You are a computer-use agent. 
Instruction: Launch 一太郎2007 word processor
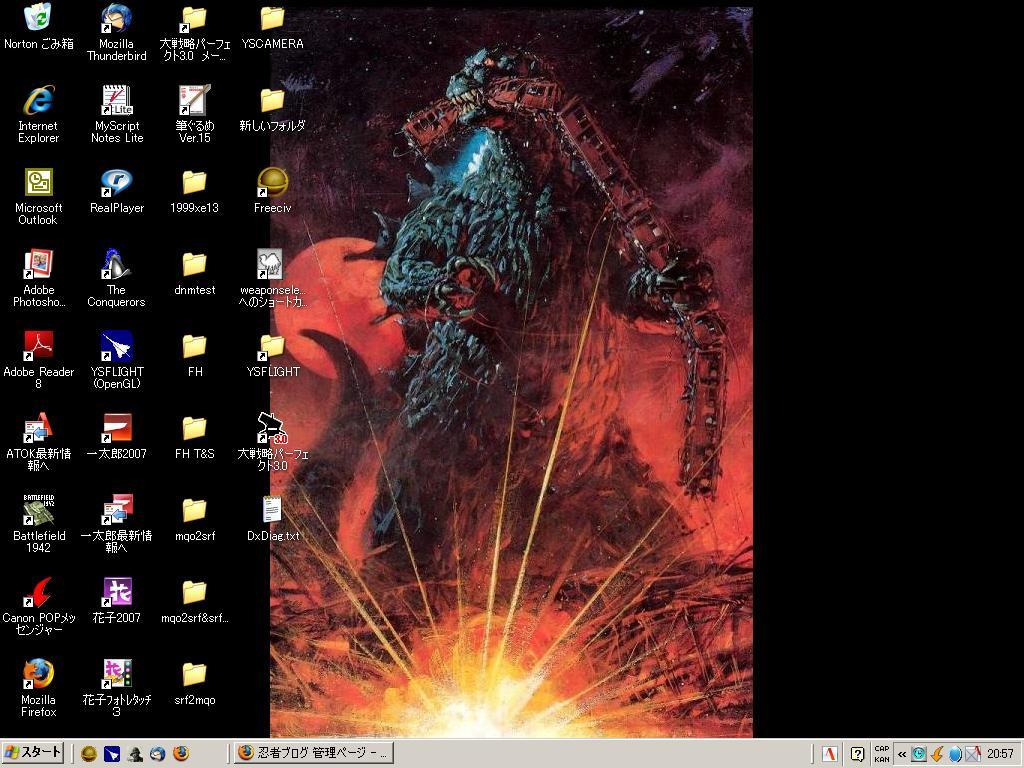pyautogui.click(x=116, y=438)
